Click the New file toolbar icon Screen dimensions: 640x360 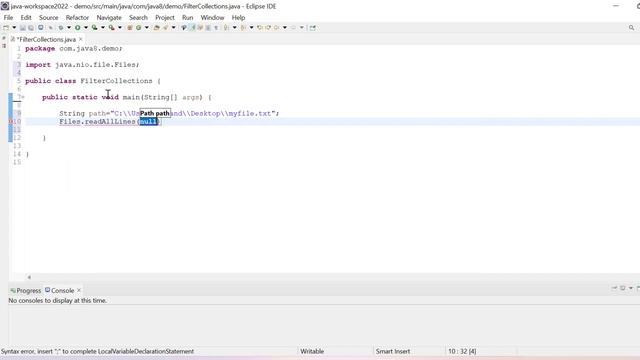tap(6, 28)
